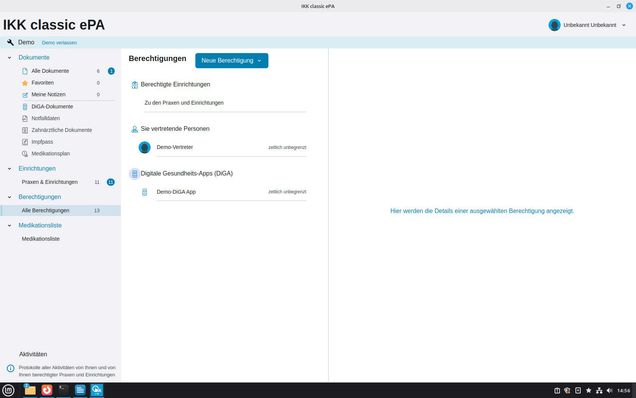
Task: Select the Demo-DiGA App entry name
Action: point(176,192)
